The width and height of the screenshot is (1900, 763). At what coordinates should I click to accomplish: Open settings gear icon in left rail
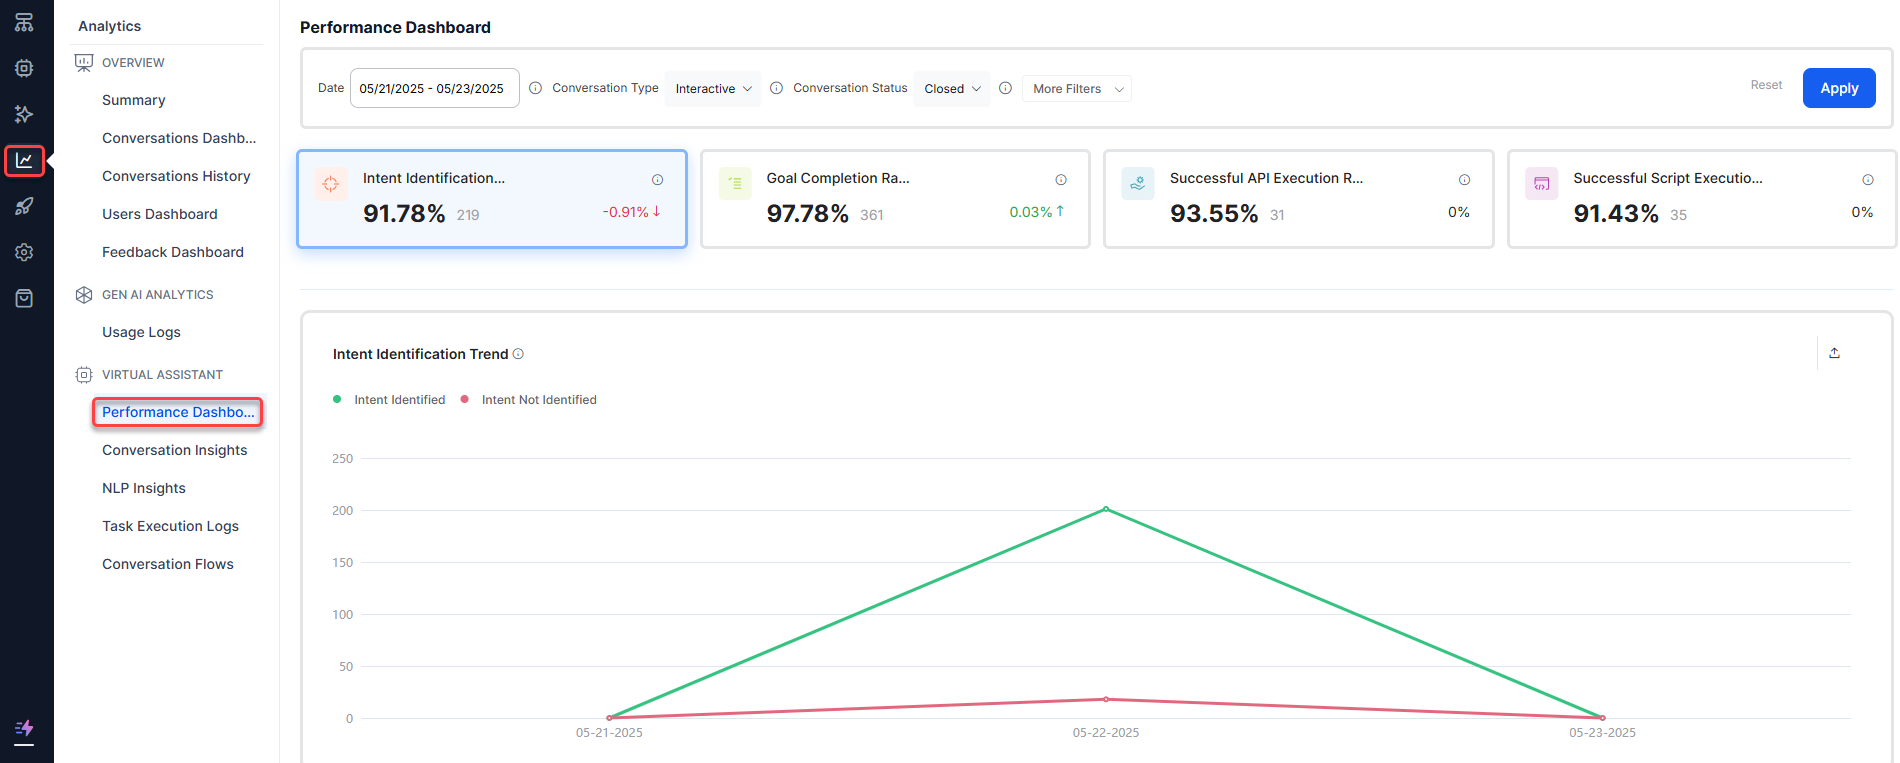(24, 253)
